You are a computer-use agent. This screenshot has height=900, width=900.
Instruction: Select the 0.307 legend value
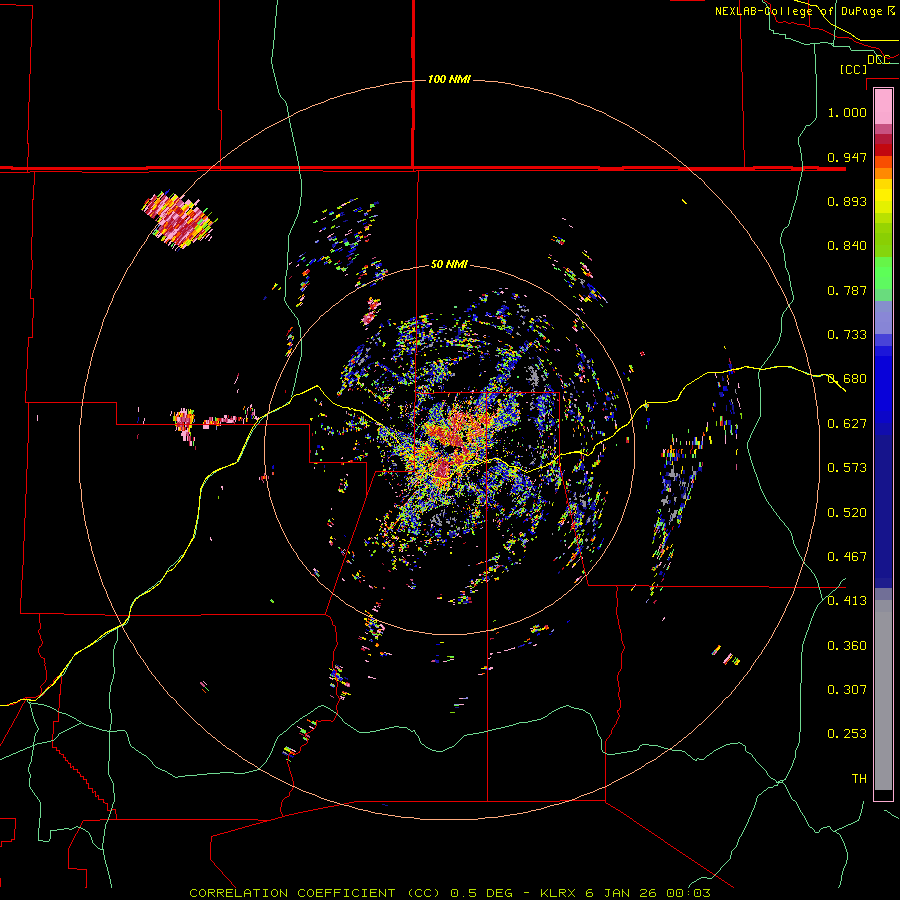click(847, 690)
